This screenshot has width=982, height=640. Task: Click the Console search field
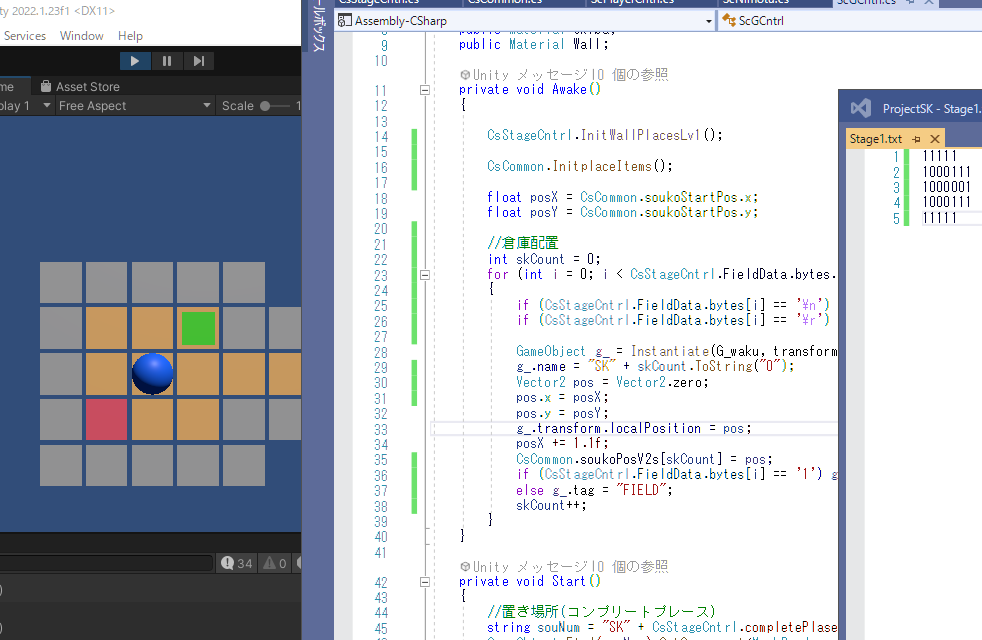[x=105, y=563]
